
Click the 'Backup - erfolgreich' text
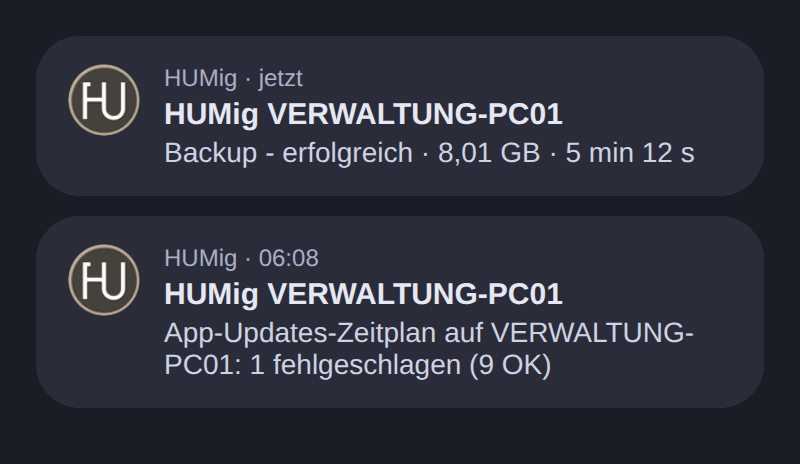point(288,153)
